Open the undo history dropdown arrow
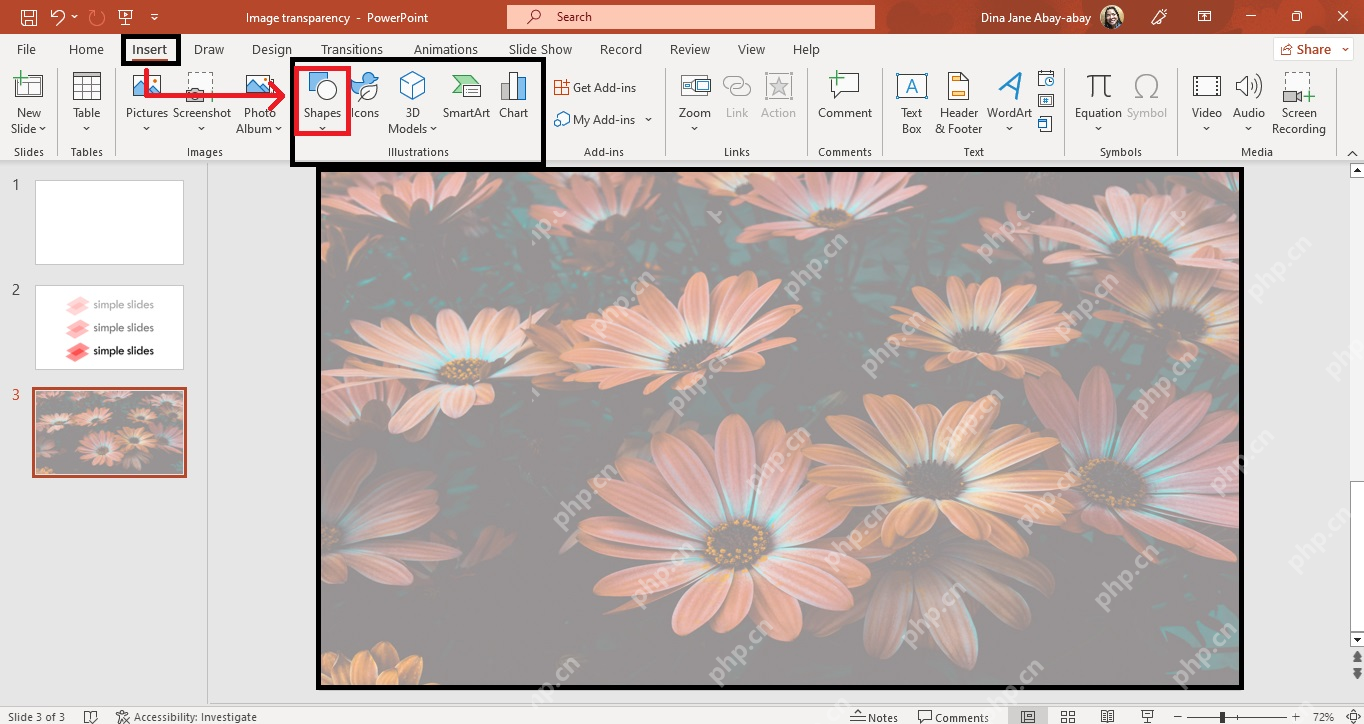Screen dimensions: 1364x724 click(74, 17)
